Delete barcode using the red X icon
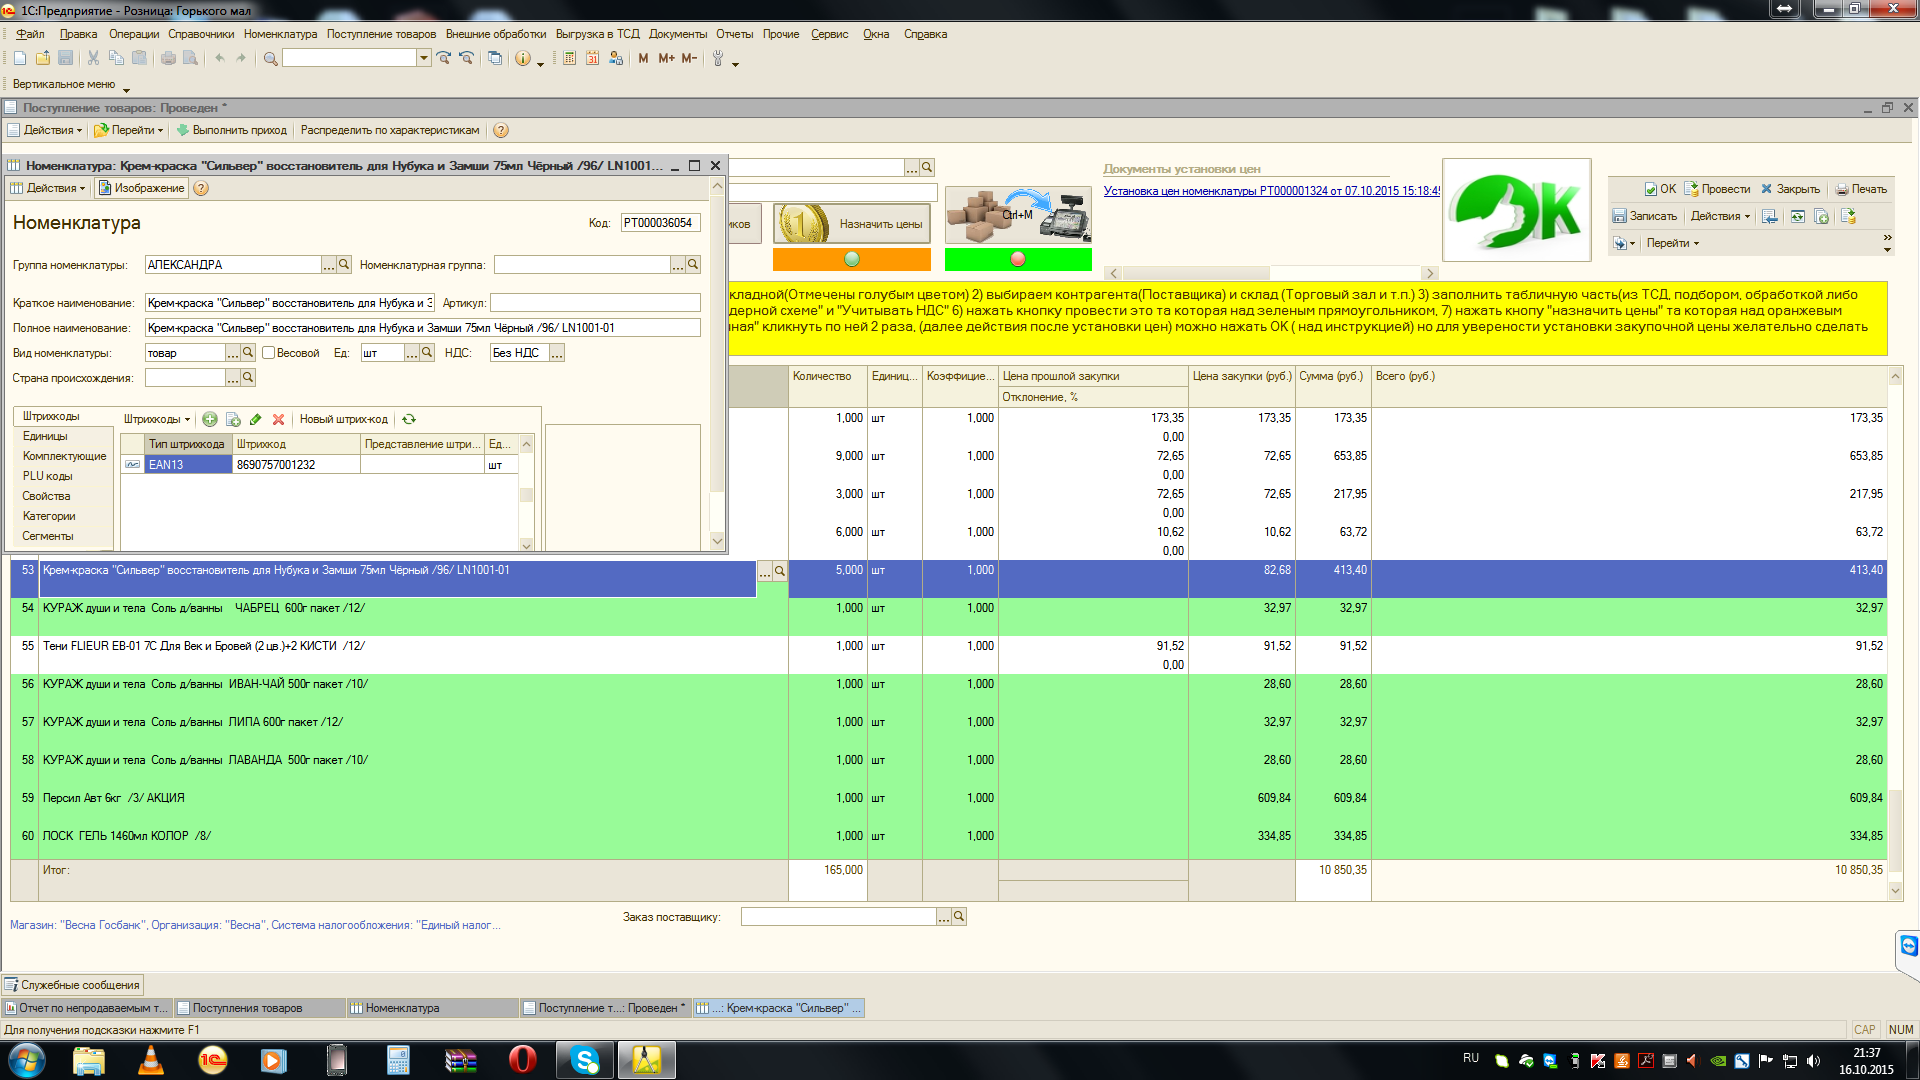Image resolution: width=1920 pixels, height=1080 pixels. click(x=279, y=419)
